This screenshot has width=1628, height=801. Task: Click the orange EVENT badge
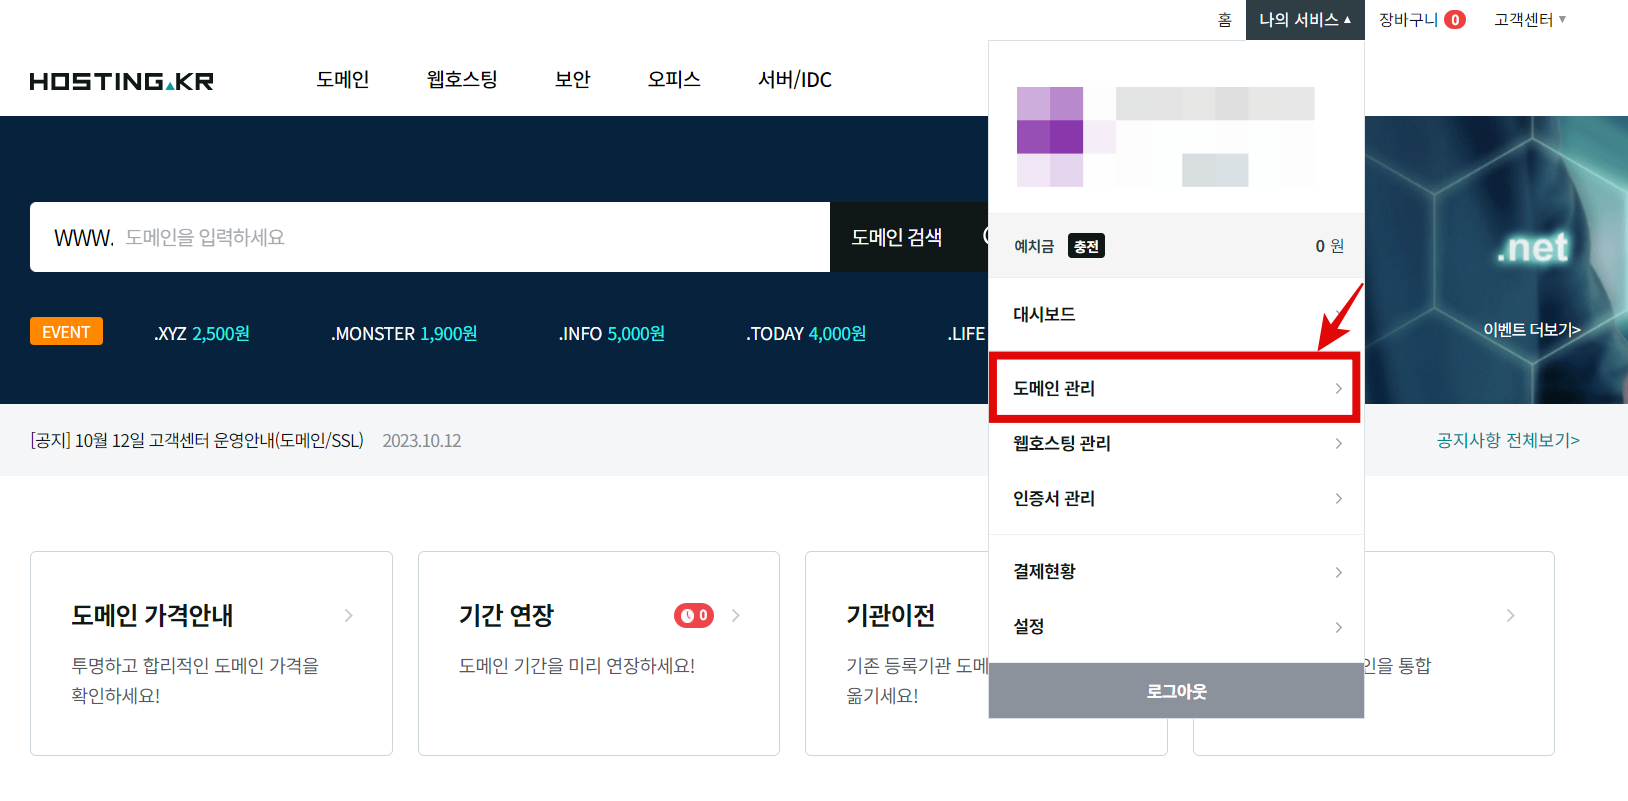66,332
